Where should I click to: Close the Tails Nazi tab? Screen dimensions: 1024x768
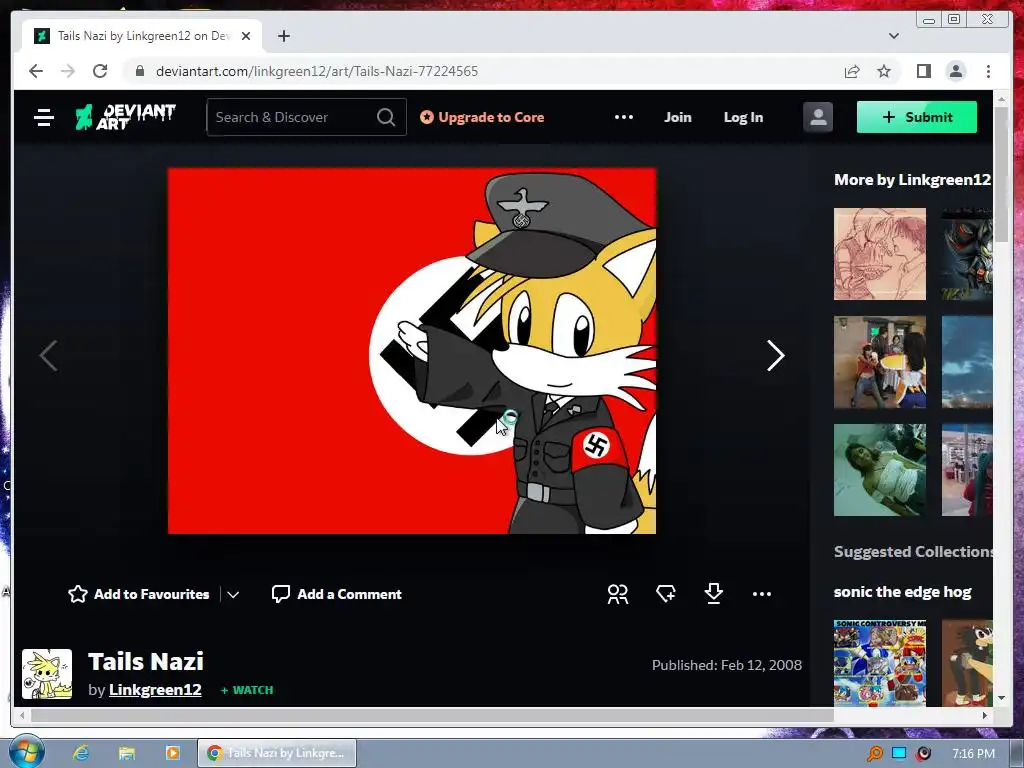coord(246,36)
